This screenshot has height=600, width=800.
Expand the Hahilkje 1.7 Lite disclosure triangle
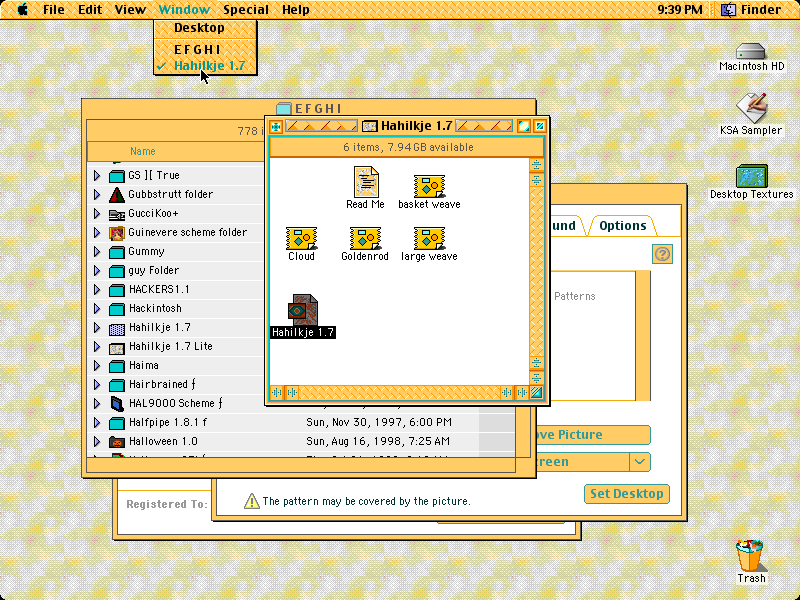tap(97, 347)
